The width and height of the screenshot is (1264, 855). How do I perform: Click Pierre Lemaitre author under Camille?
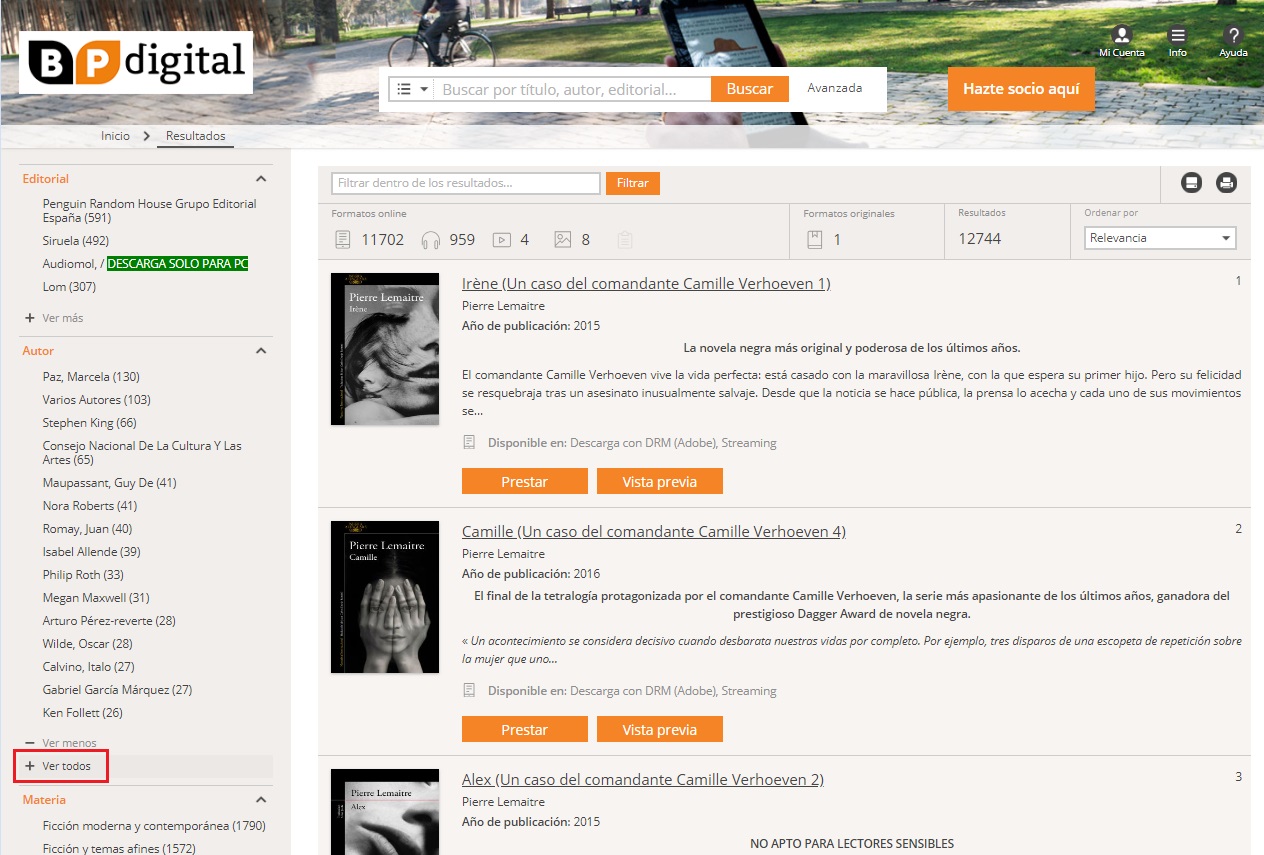(x=503, y=554)
